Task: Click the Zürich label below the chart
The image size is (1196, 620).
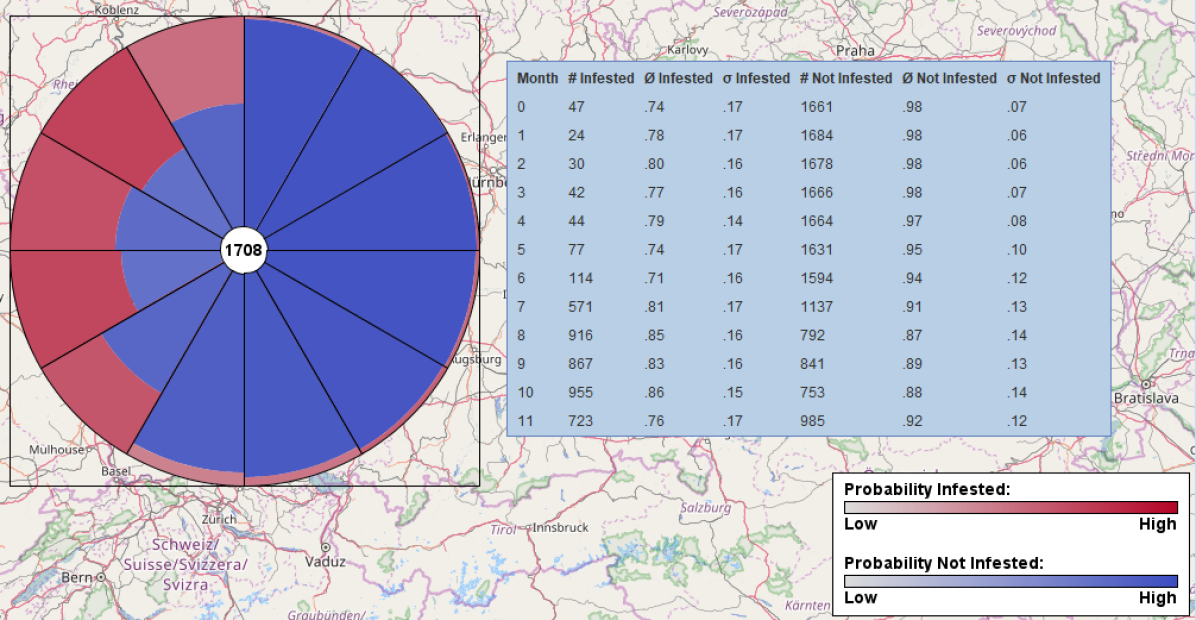Action: (x=218, y=519)
